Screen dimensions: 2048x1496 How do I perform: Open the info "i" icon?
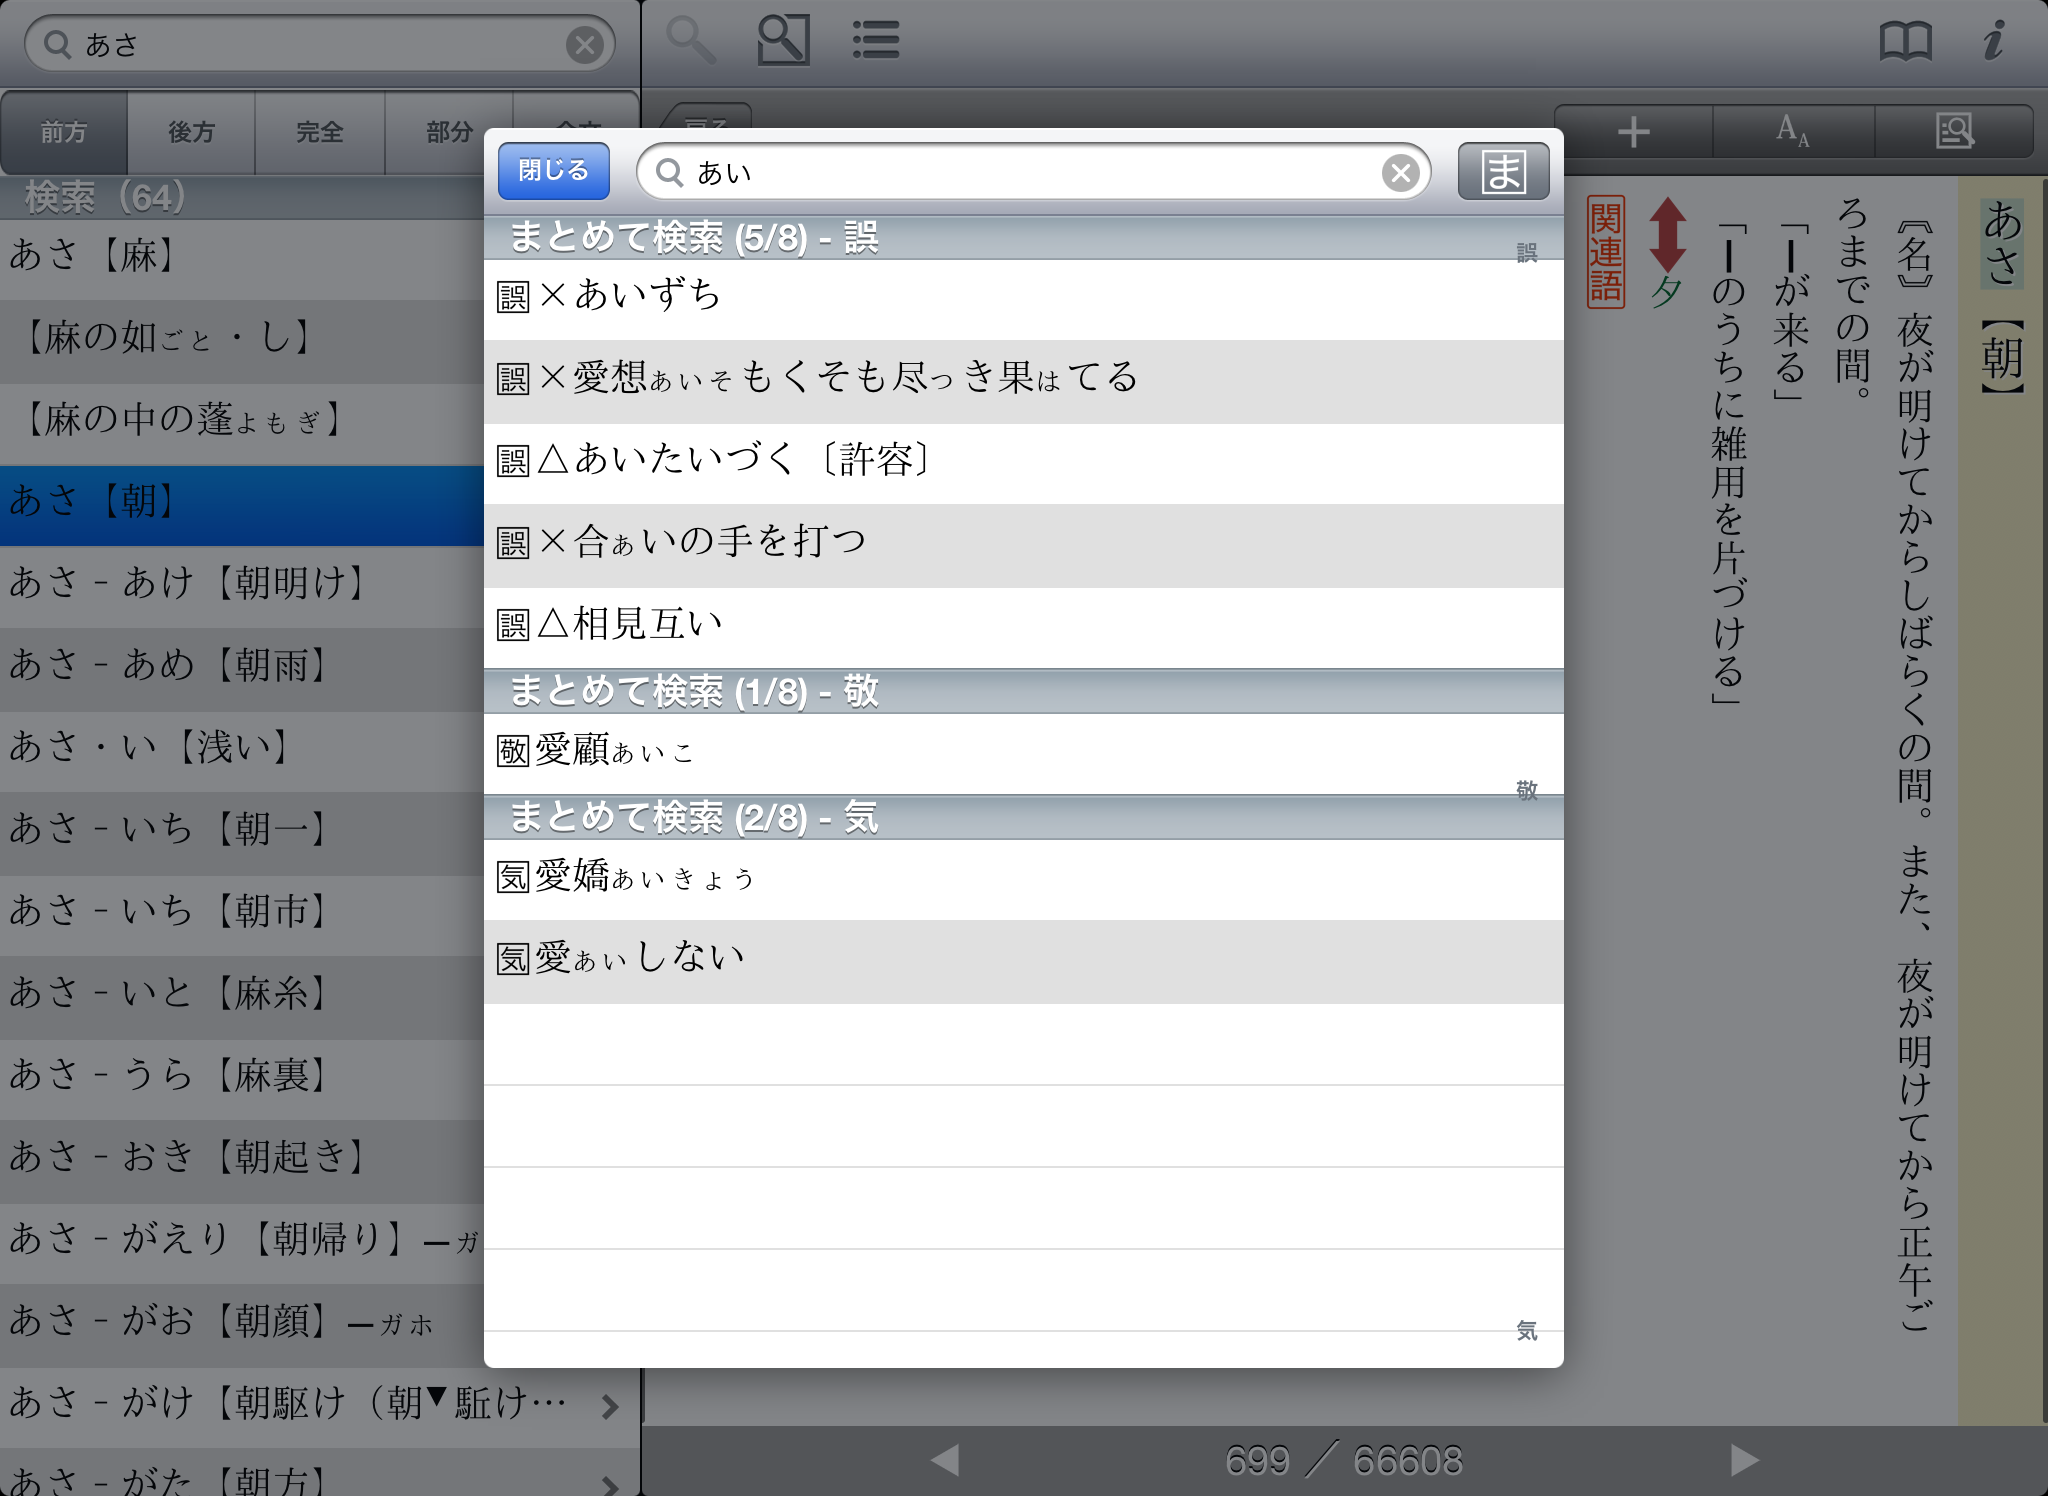click(x=1994, y=41)
